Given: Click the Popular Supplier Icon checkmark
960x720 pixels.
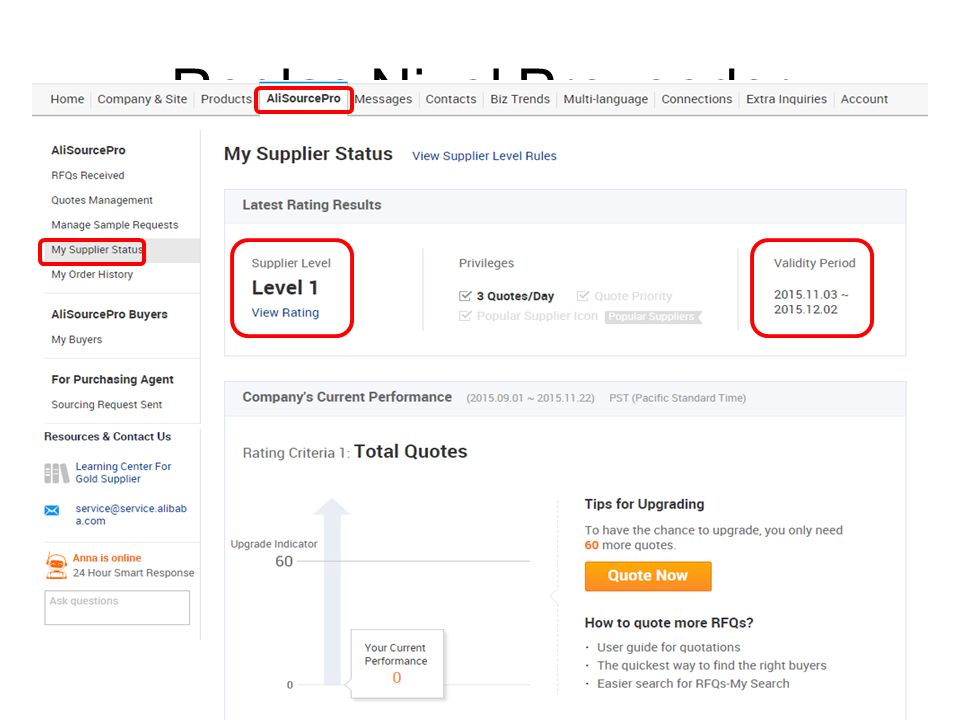Looking at the screenshot, I should point(465,316).
